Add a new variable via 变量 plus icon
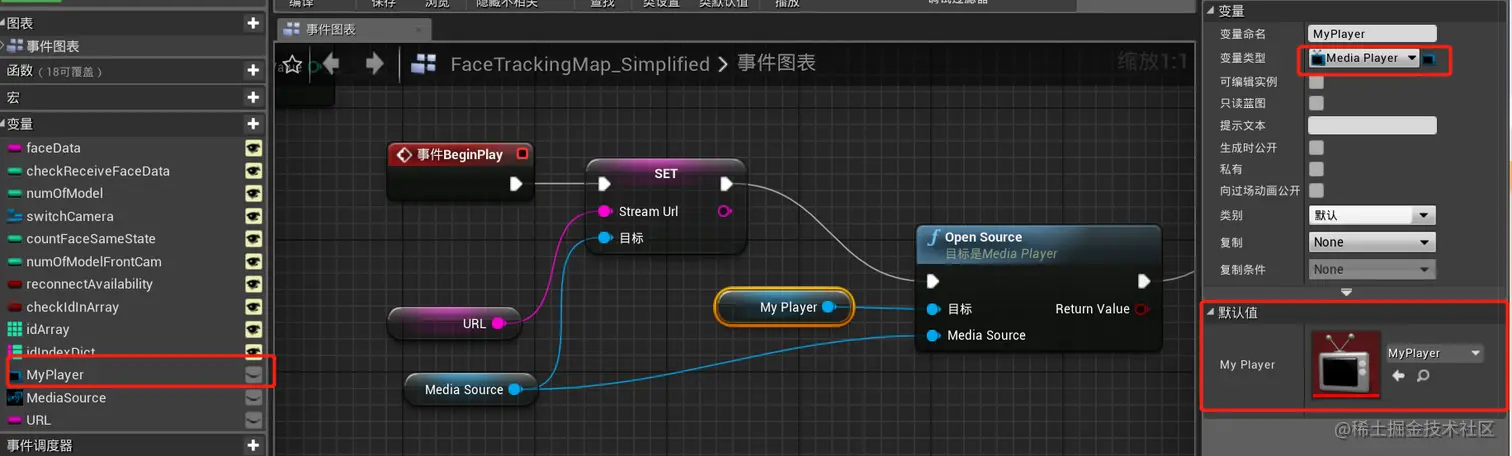Screen dimensions: 1512x456 pos(253,124)
